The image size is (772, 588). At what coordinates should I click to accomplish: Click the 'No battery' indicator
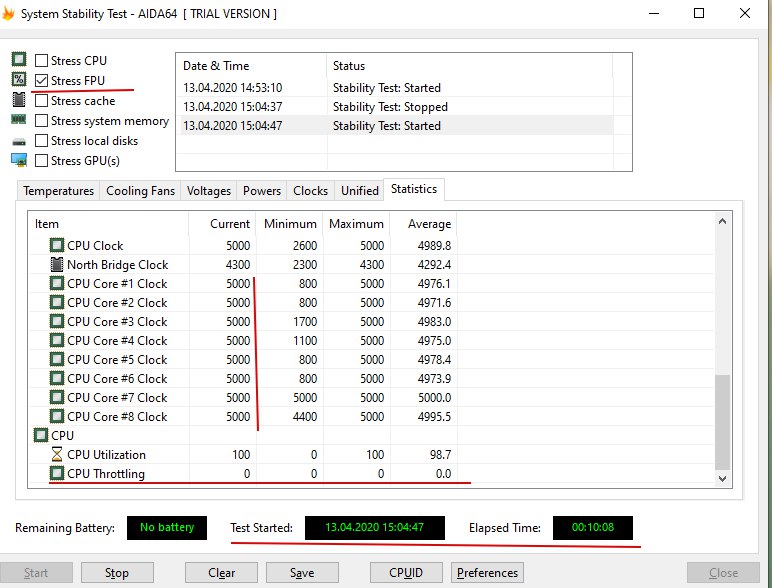pyautogui.click(x=167, y=527)
